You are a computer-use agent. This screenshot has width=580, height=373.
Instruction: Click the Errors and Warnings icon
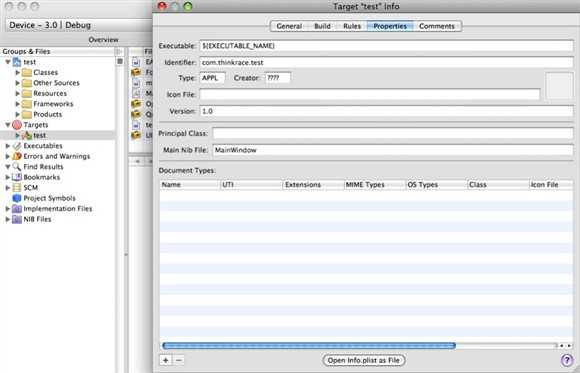(17, 156)
